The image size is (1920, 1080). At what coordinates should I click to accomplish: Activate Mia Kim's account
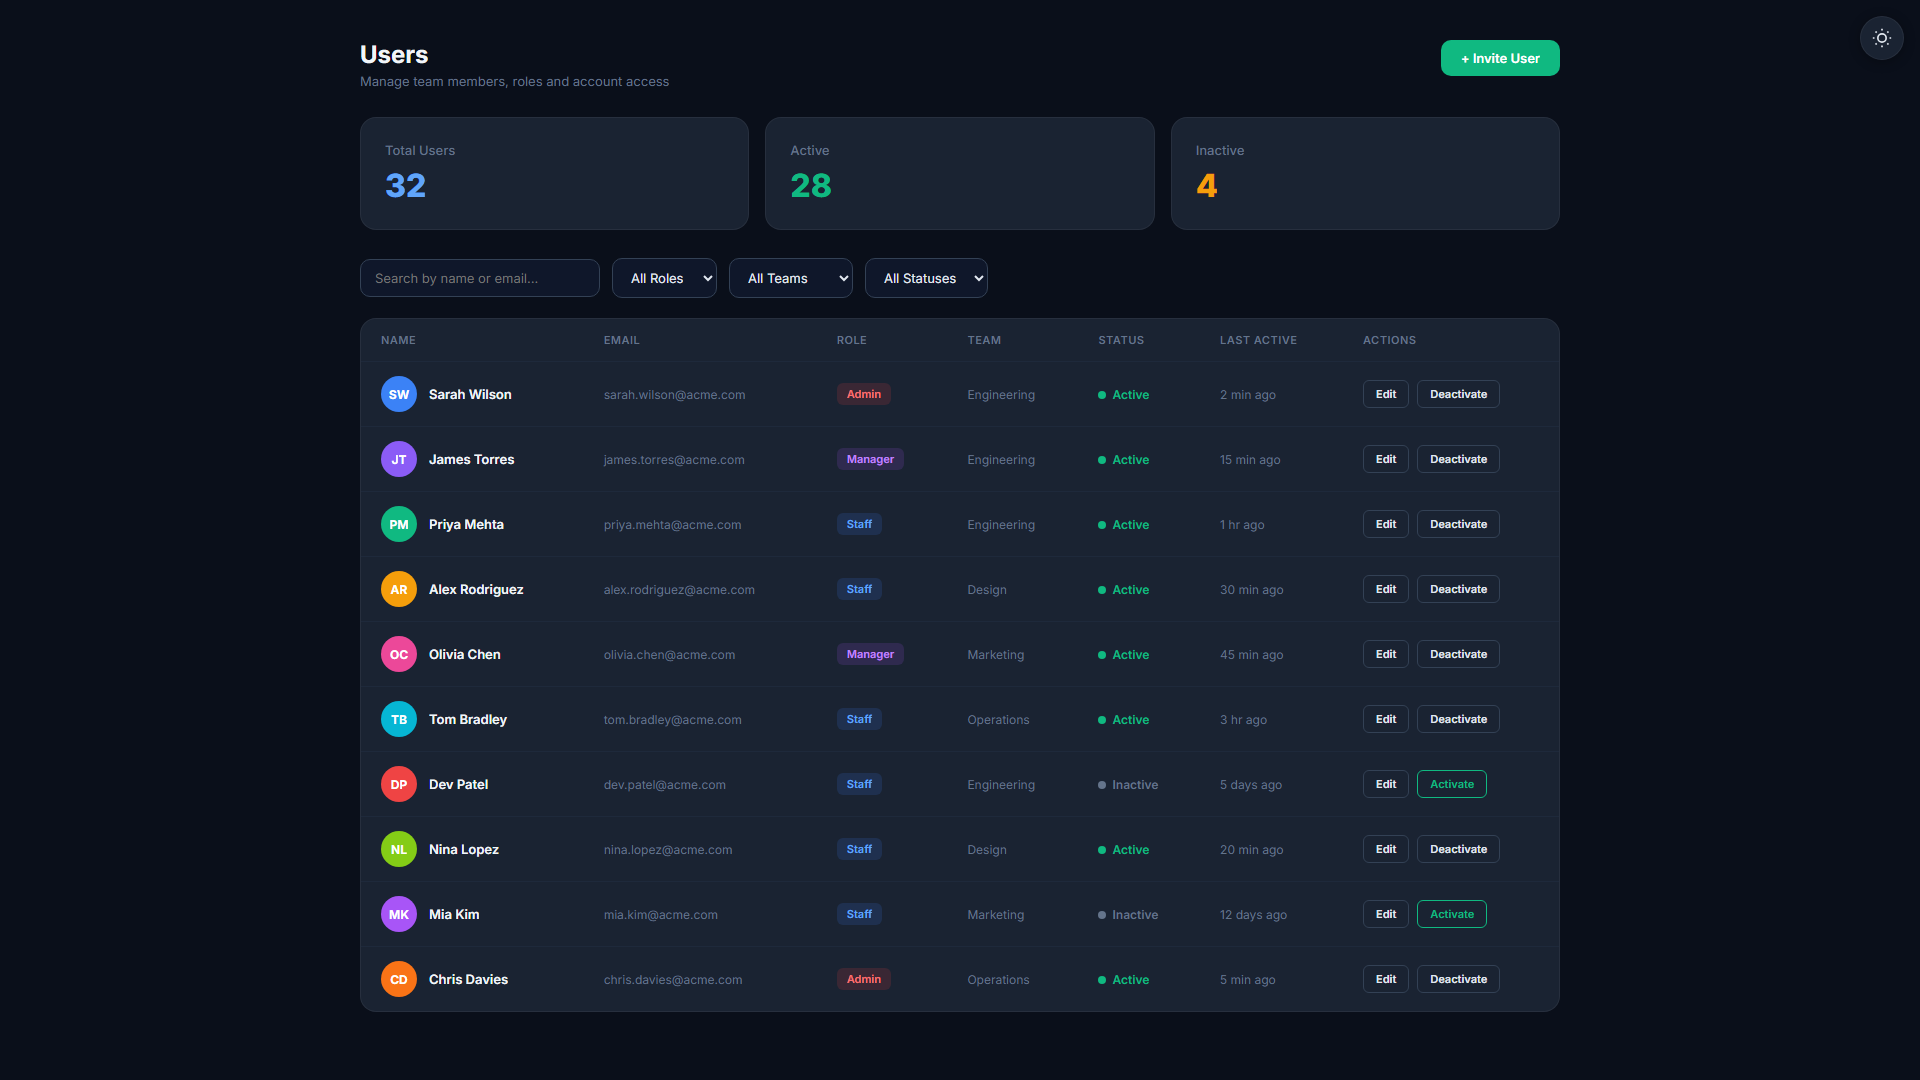[x=1451, y=914]
